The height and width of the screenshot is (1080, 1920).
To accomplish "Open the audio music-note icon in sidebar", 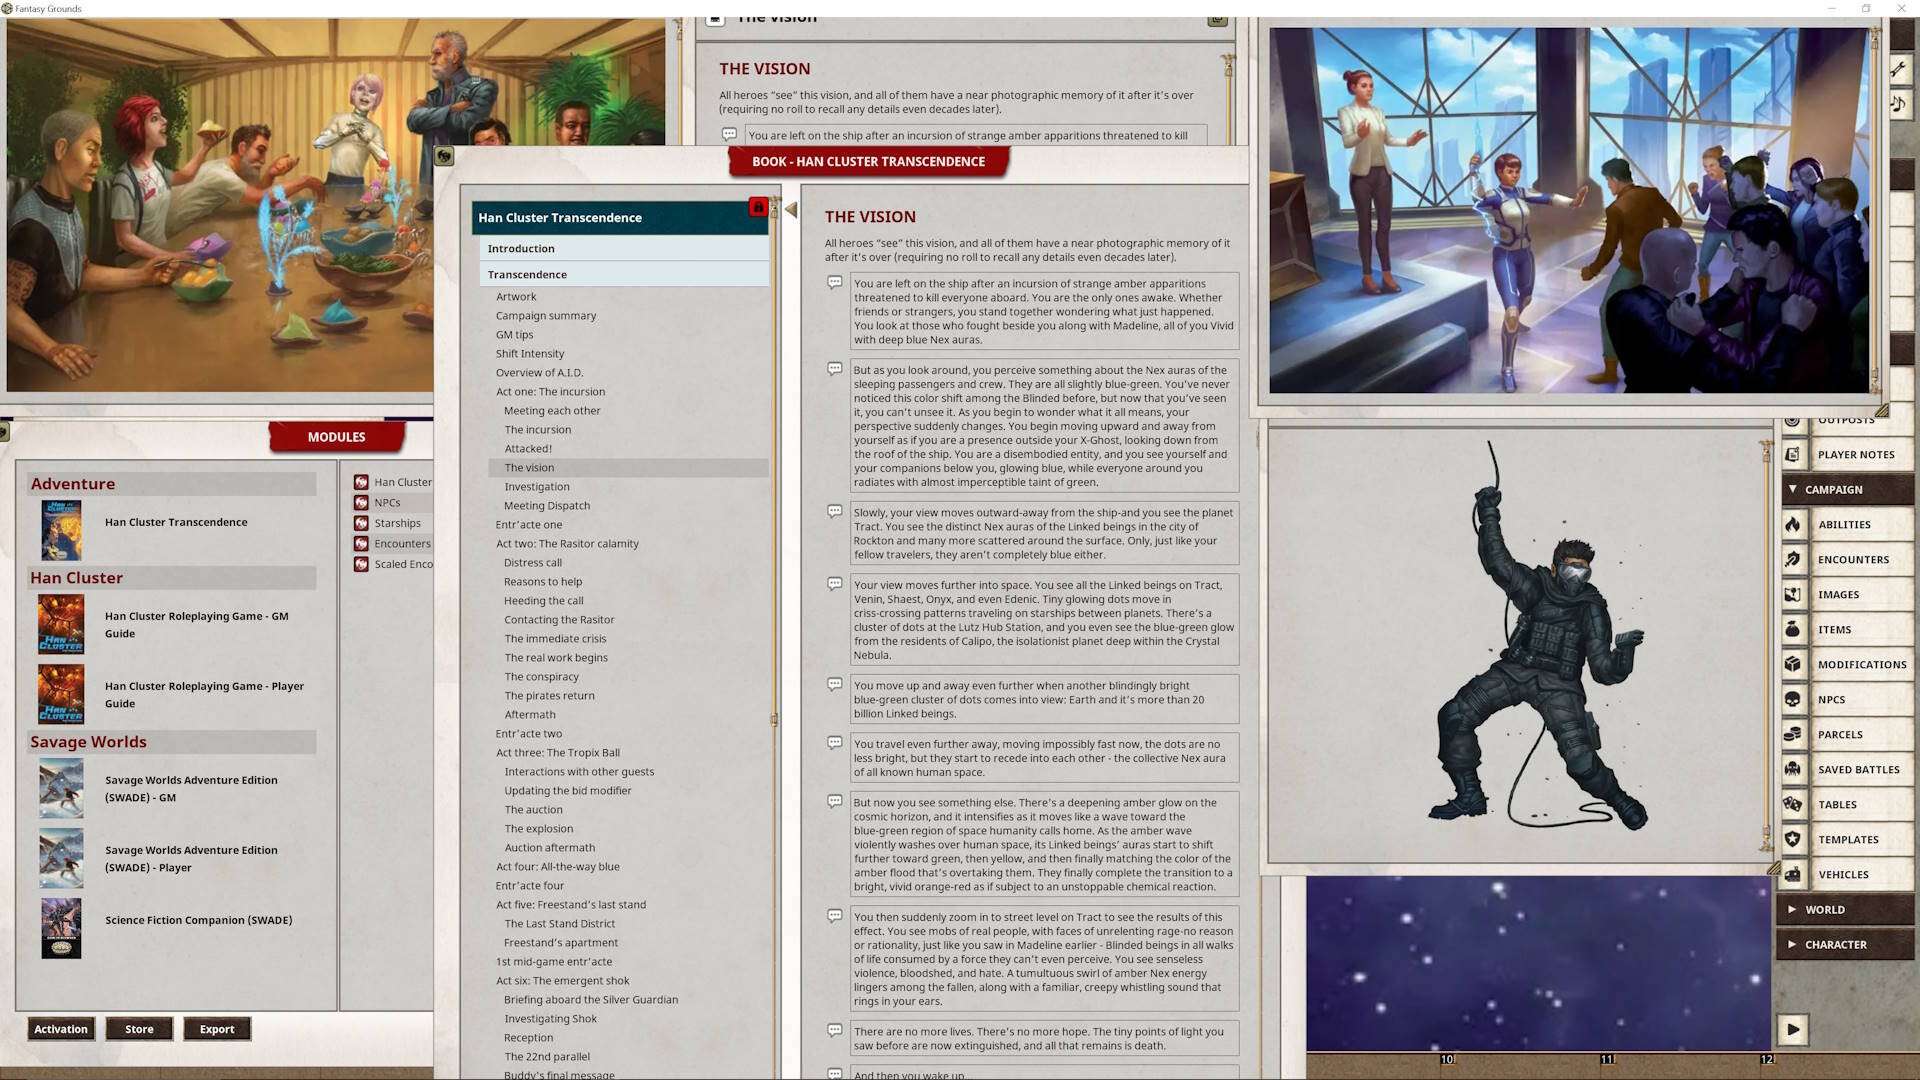I will [x=1899, y=103].
